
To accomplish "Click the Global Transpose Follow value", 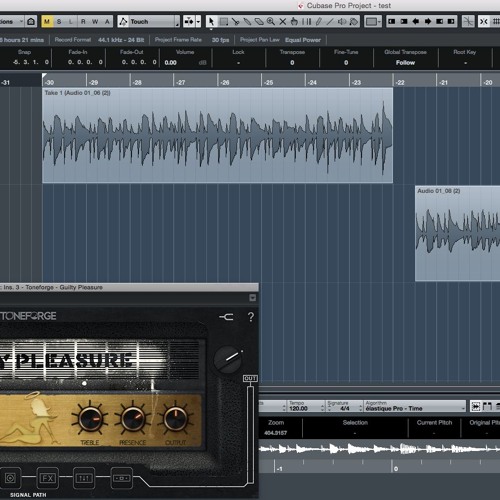I will (x=405, y=63).
